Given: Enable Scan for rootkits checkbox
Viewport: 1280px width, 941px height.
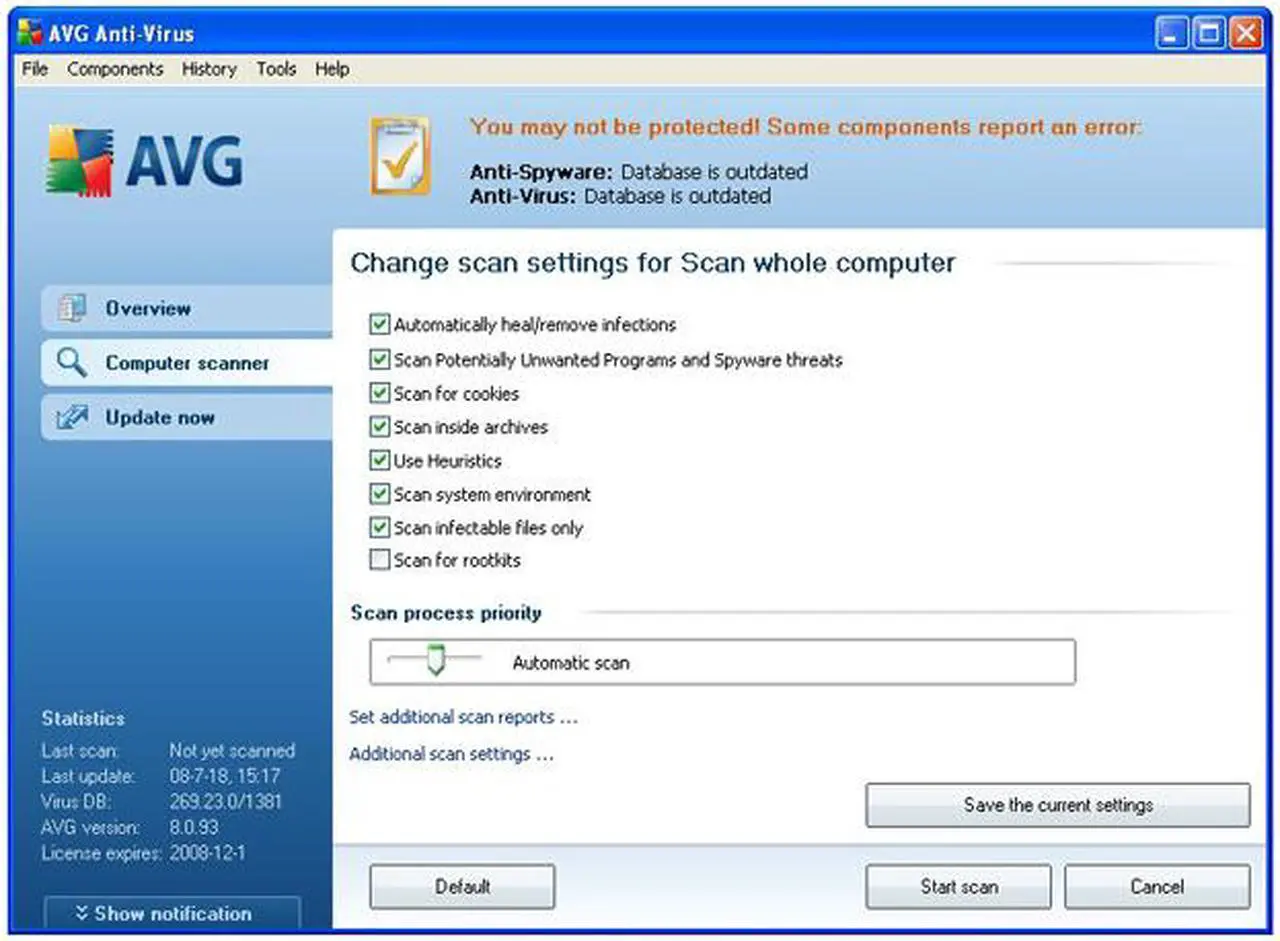Looking at the screenshot, I should (379, 560).
